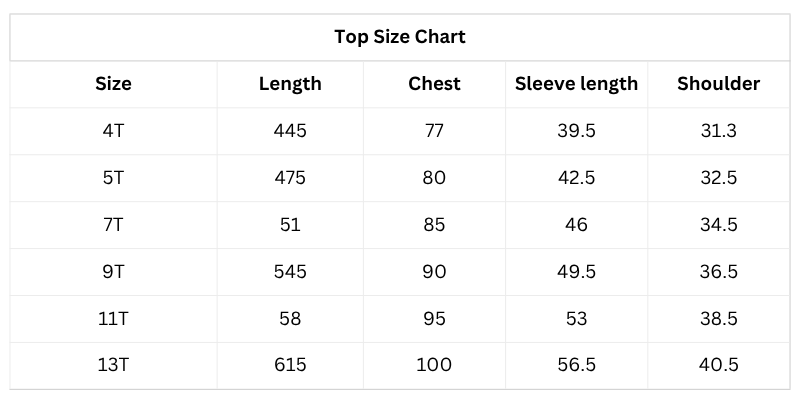Select the 13T size cell

[x=113, y=366]
